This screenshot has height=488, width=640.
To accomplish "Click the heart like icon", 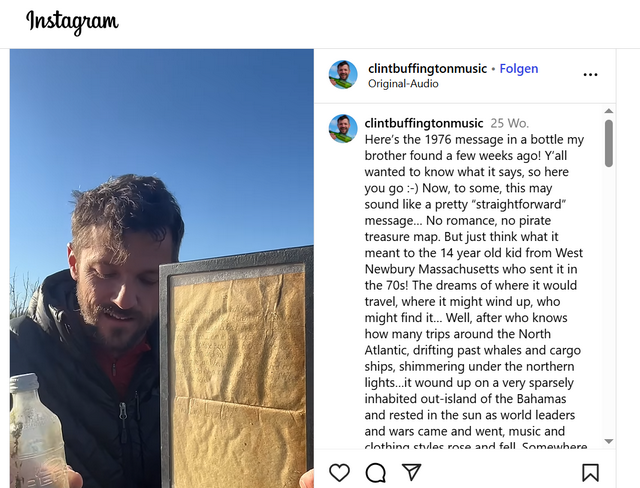I will pyautogui.click(x=339, y=472).
